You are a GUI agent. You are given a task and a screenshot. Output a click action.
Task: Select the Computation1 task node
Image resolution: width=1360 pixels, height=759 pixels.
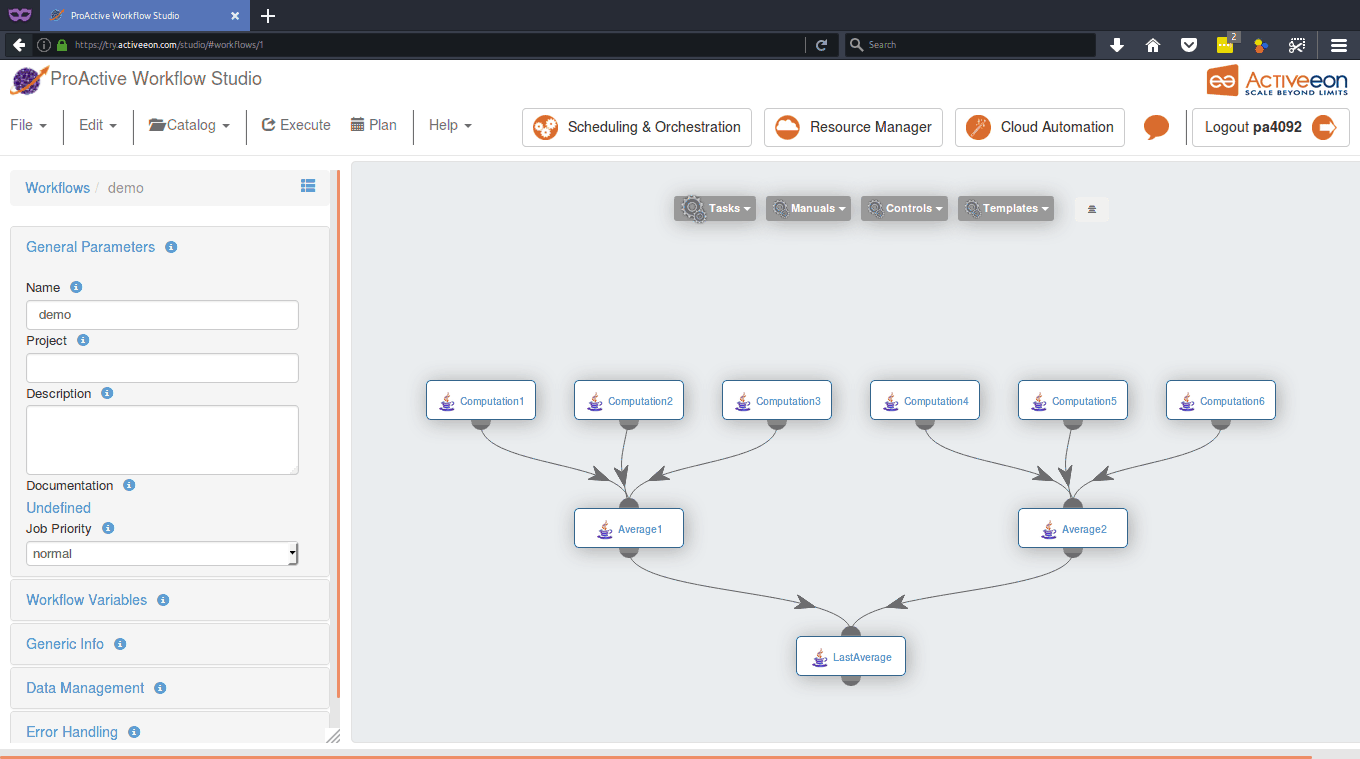click(x=481, y=400)
